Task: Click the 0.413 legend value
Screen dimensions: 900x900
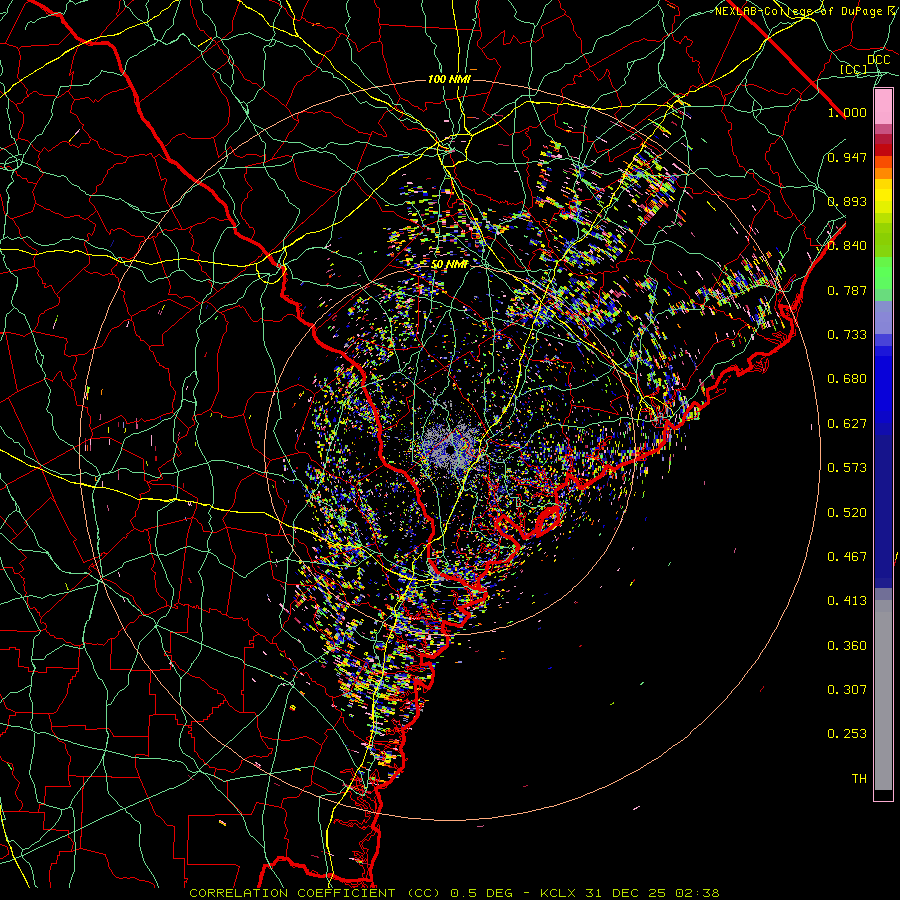Action: tap(847, 601)
